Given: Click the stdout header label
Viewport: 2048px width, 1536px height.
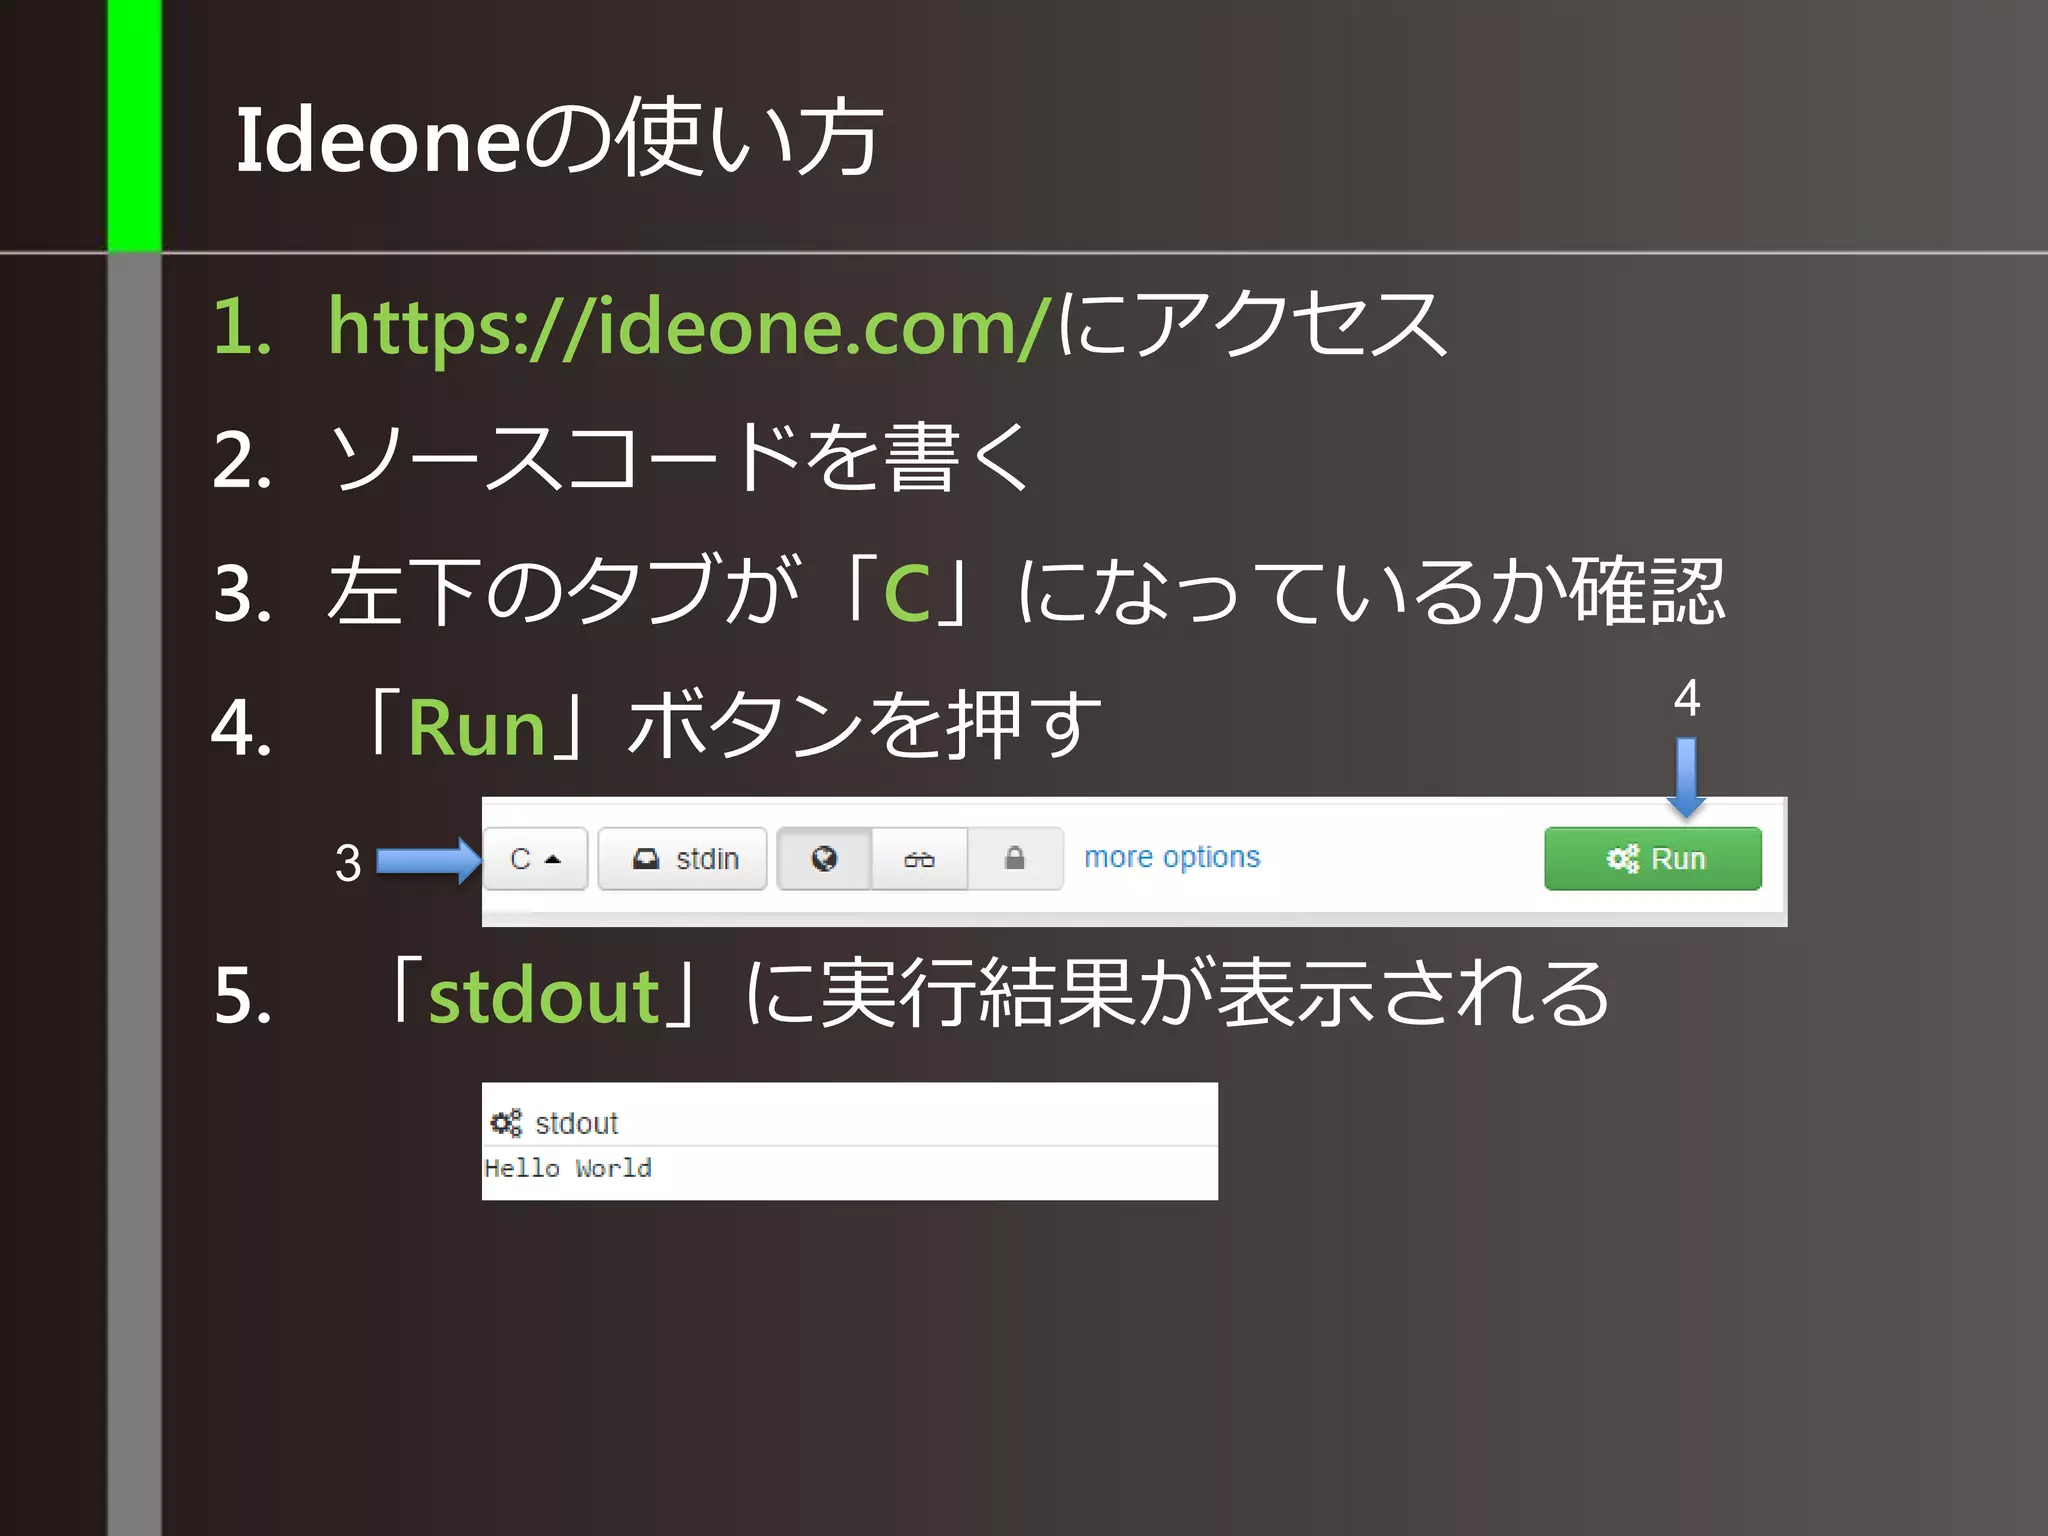Looking at the screenshot, I should (577, 1124).
